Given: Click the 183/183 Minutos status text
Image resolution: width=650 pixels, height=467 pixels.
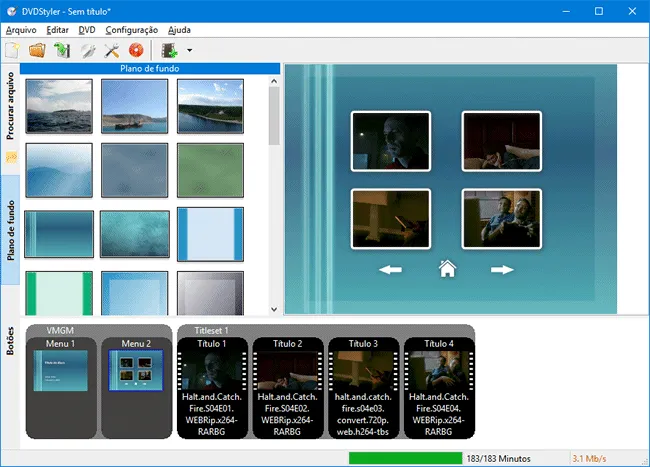Looking at the screenshot, I should pos(498,458).
